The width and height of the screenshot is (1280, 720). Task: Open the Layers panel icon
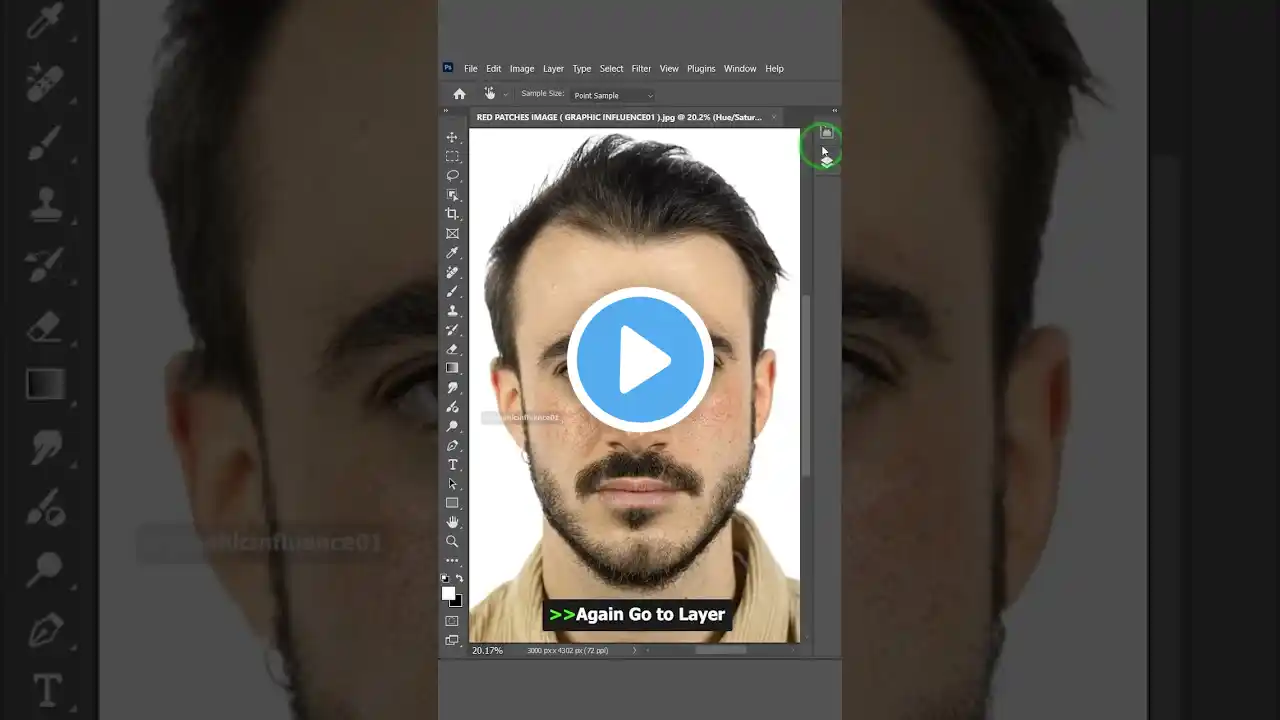(x=827, y=162)
